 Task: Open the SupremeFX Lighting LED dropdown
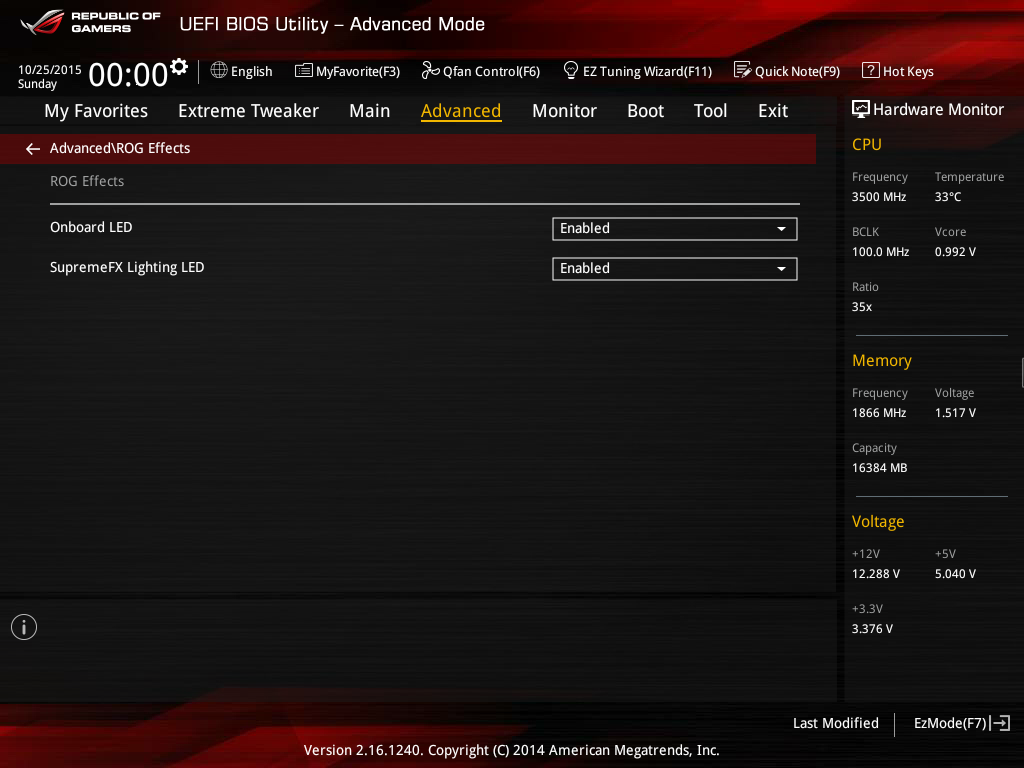pos(675,268)
